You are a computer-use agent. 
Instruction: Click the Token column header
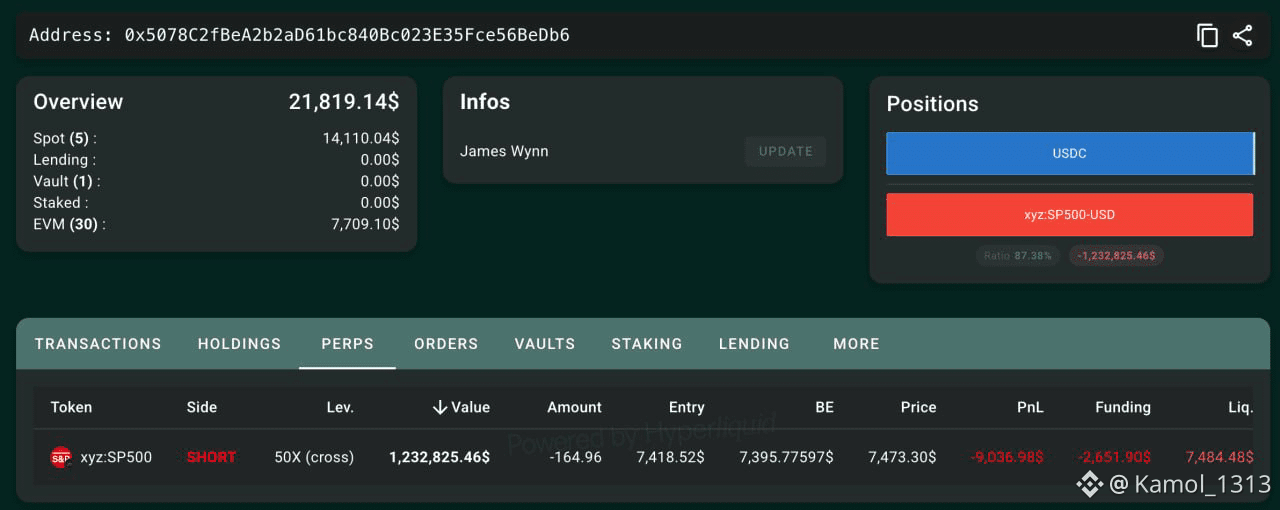71,407
